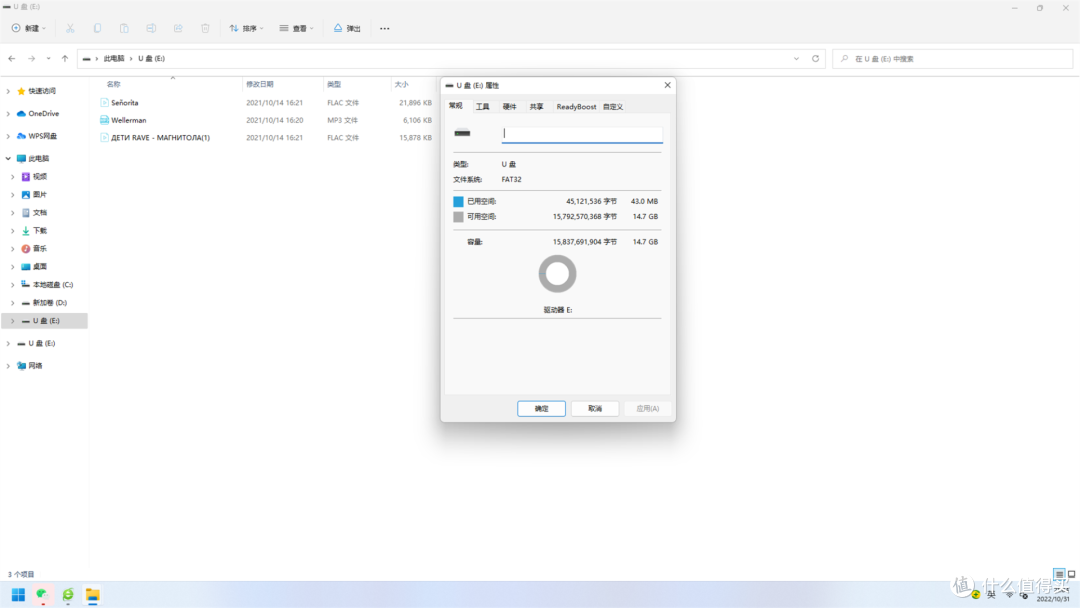This screenshot has width=1080, height=608.
Task: Switch to the 常规 tab in properties
Action: [x=456, y=106]
